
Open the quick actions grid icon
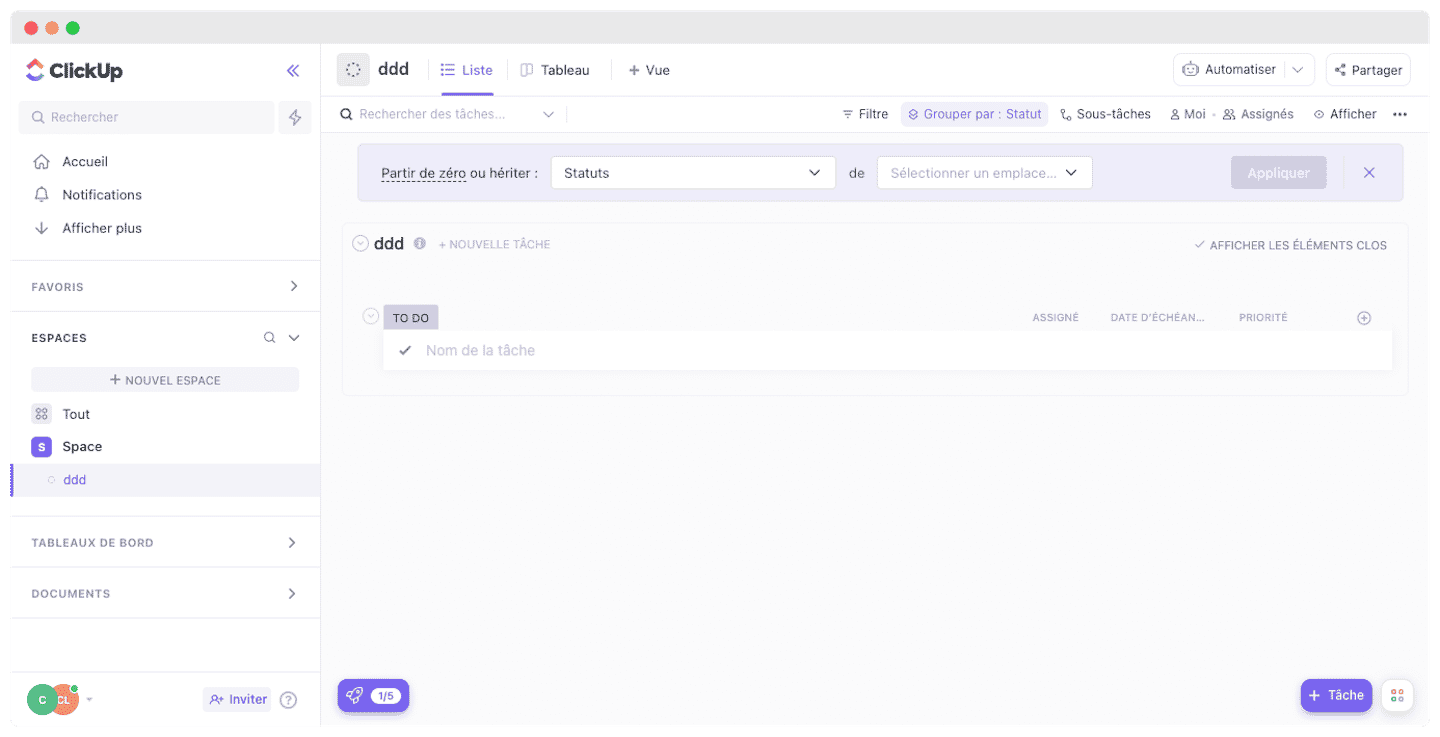[x=1397, y=696]
